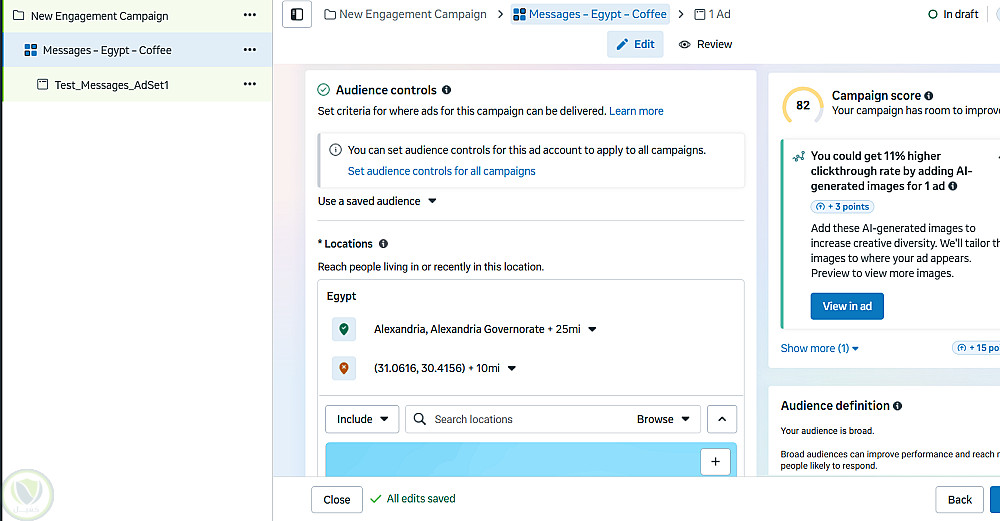Open the Browse locations dropdown

[664, 419]
